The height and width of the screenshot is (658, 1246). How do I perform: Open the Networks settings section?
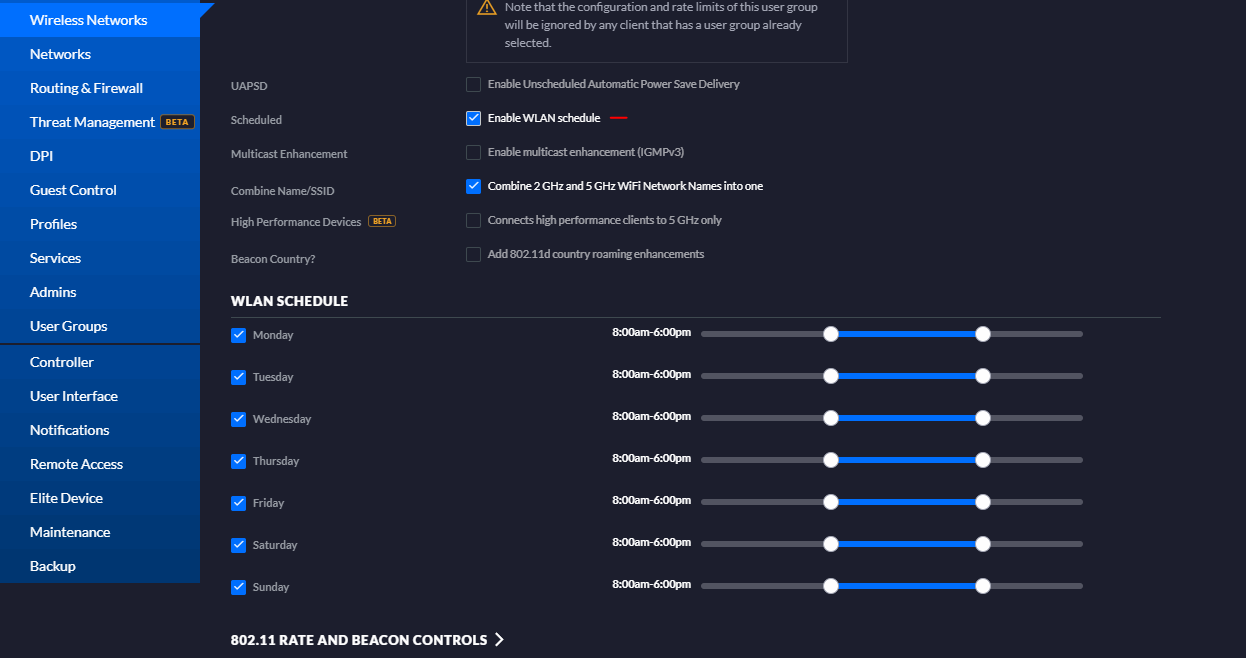tap(60, 54)
